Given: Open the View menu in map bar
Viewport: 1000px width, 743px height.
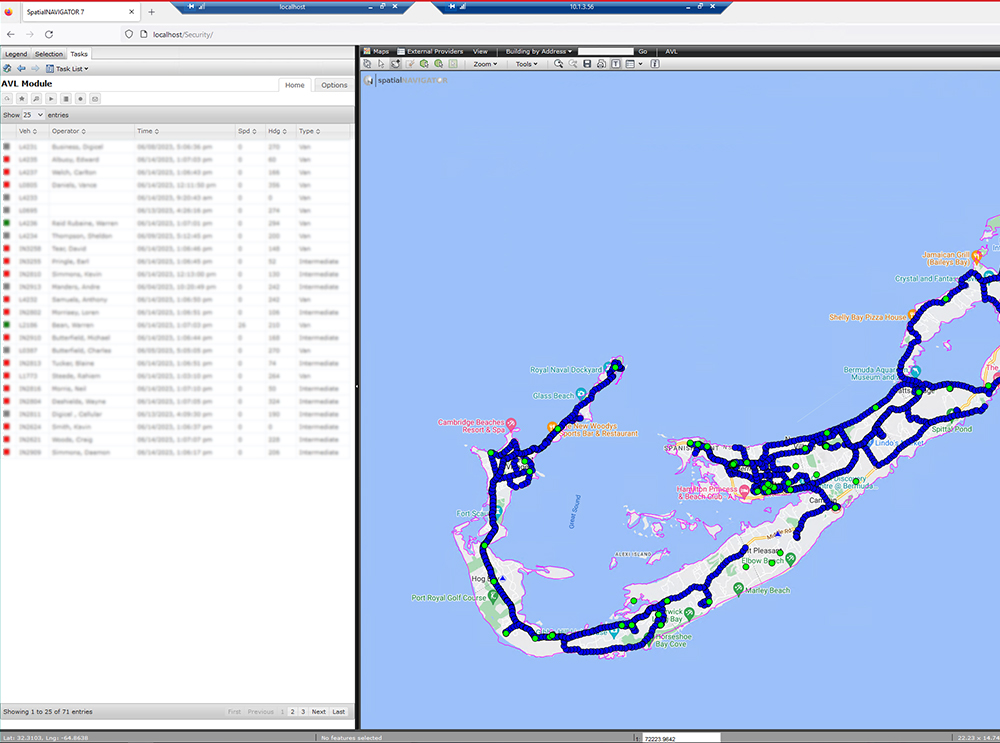Looking at the screenshot, I should [480, 52].
